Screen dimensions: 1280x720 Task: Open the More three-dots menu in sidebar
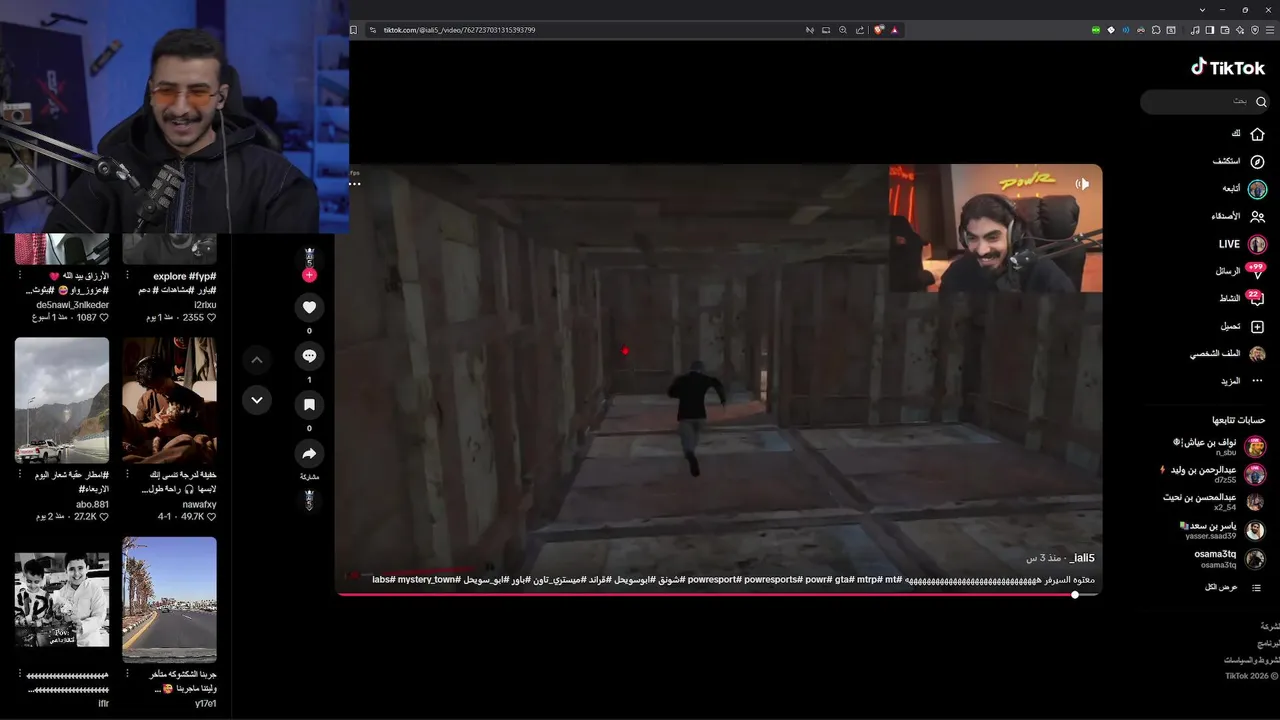click(1257, 381)
